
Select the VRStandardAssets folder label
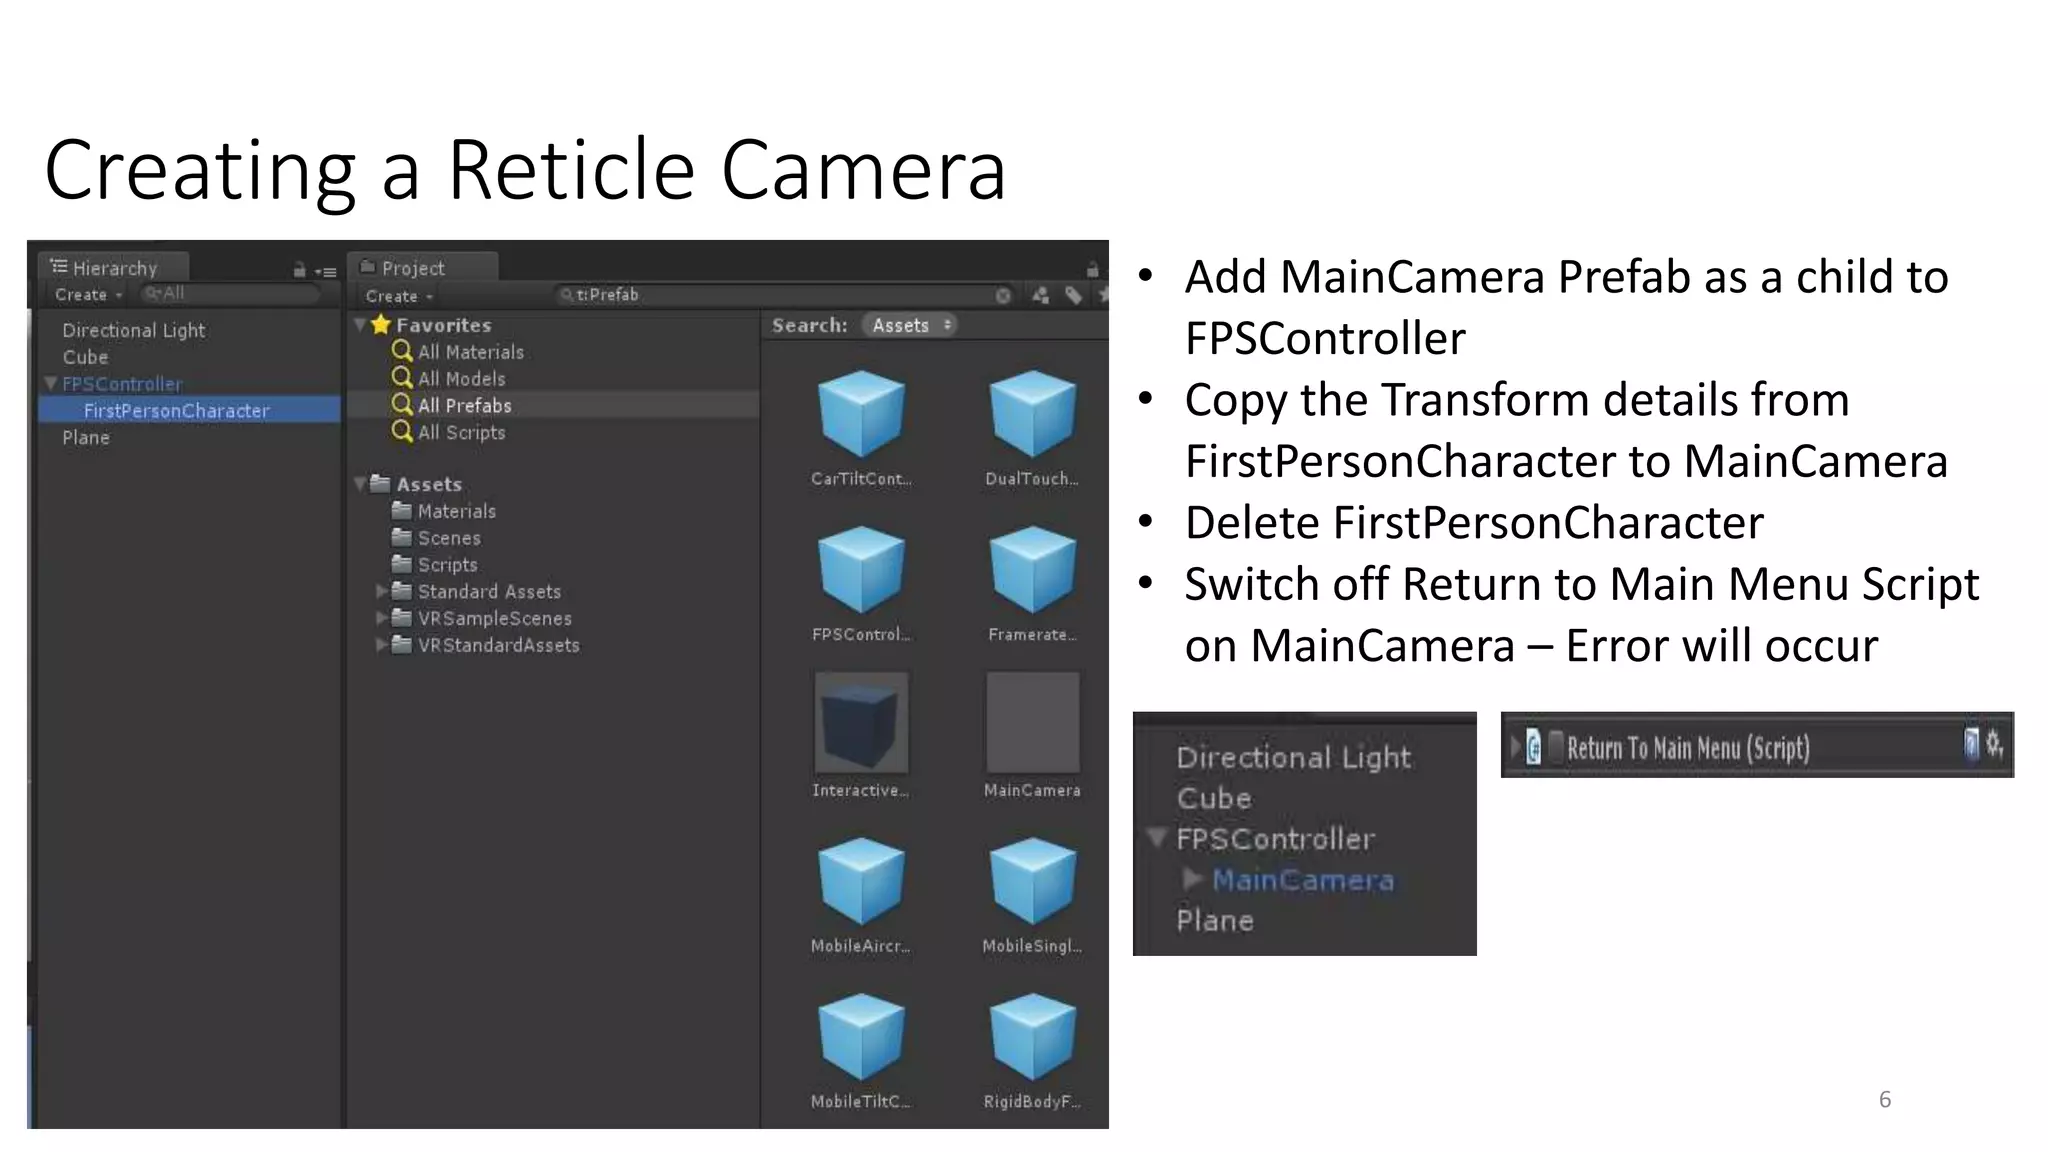[498, 646]
